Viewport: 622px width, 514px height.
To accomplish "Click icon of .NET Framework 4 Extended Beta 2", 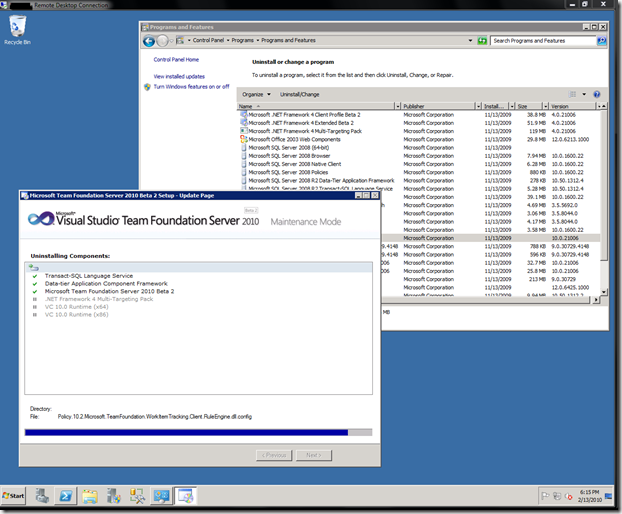I will pyautogui.click(x=244, y=123).
